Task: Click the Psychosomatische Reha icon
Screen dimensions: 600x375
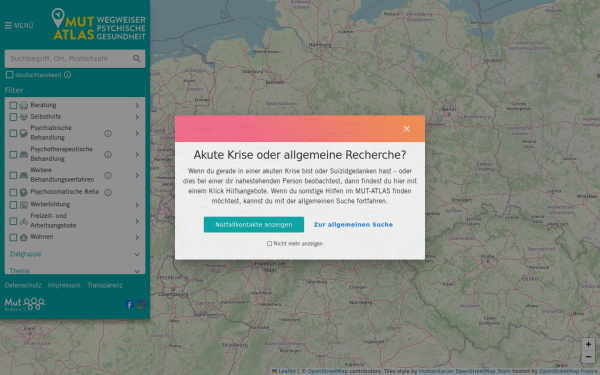Action: [24, 192]
